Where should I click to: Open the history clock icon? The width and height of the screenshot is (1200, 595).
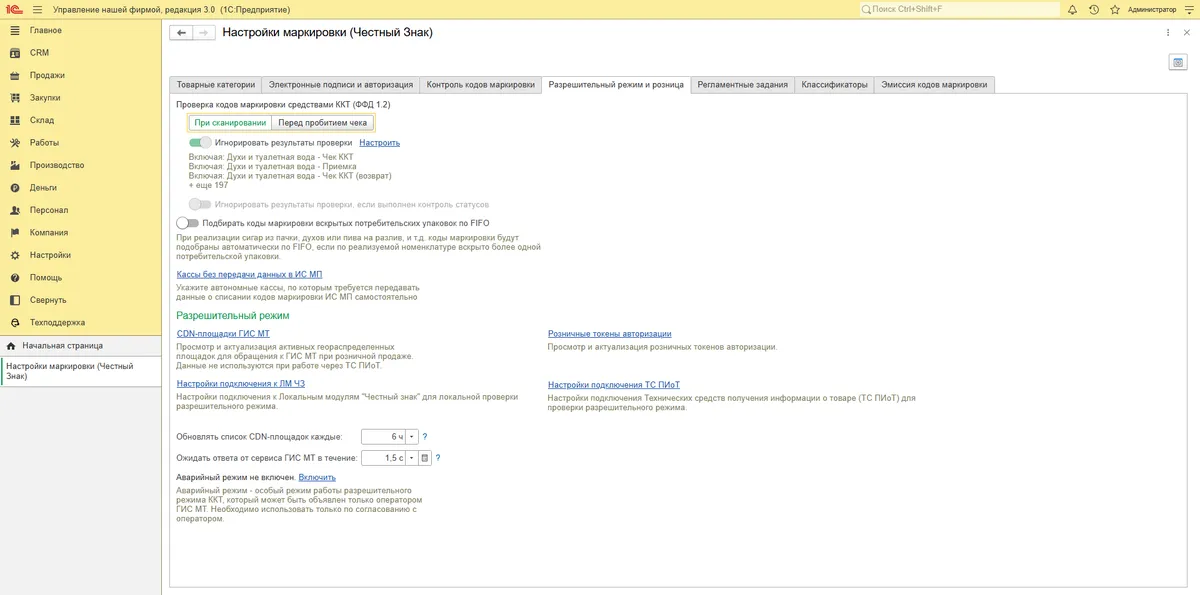(1093, 9)
